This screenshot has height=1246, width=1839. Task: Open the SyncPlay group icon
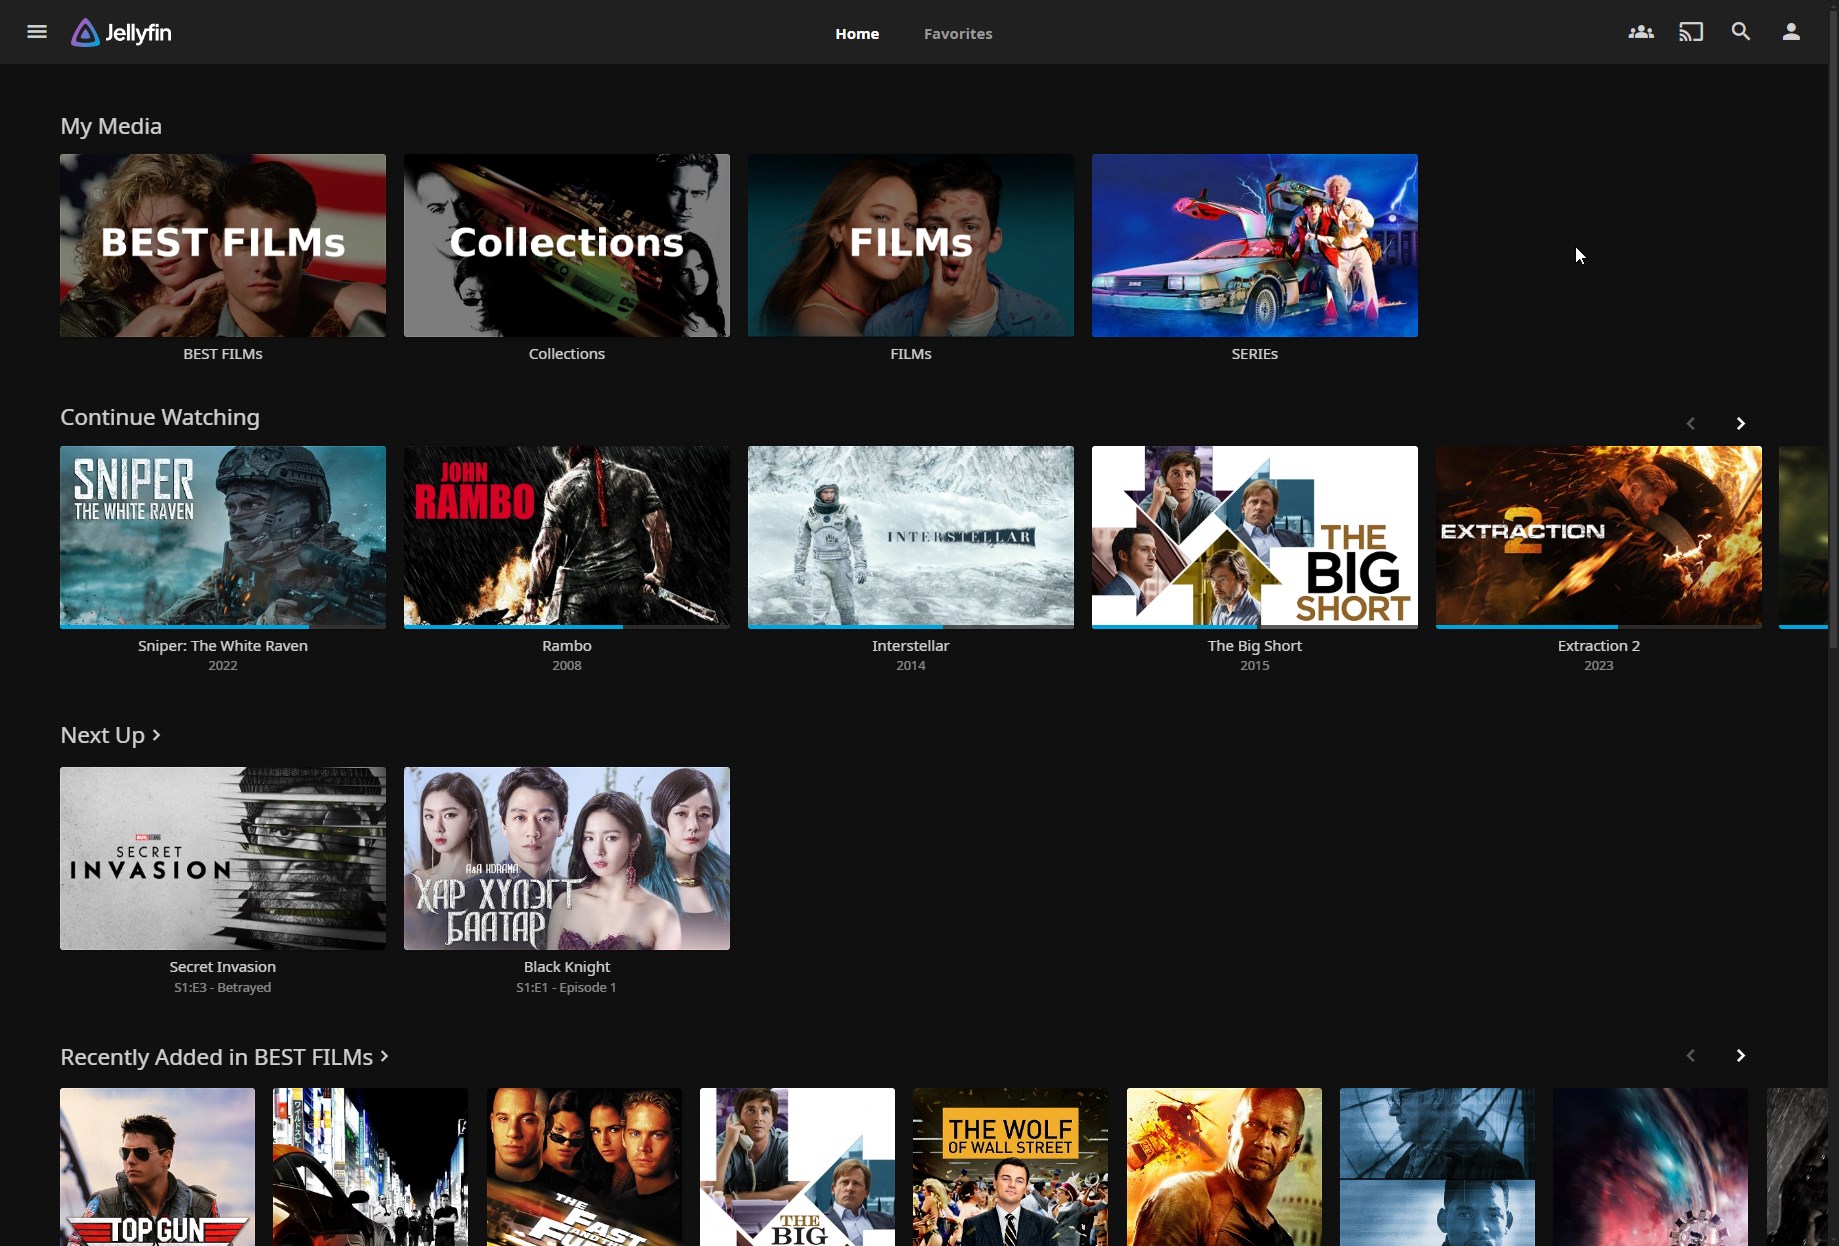coord(1641,32)
